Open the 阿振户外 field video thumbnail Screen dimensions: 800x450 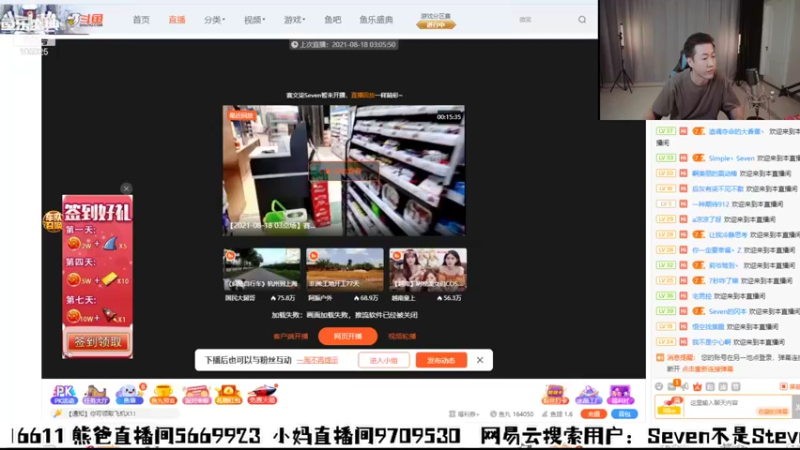click(x=345, y=269)
